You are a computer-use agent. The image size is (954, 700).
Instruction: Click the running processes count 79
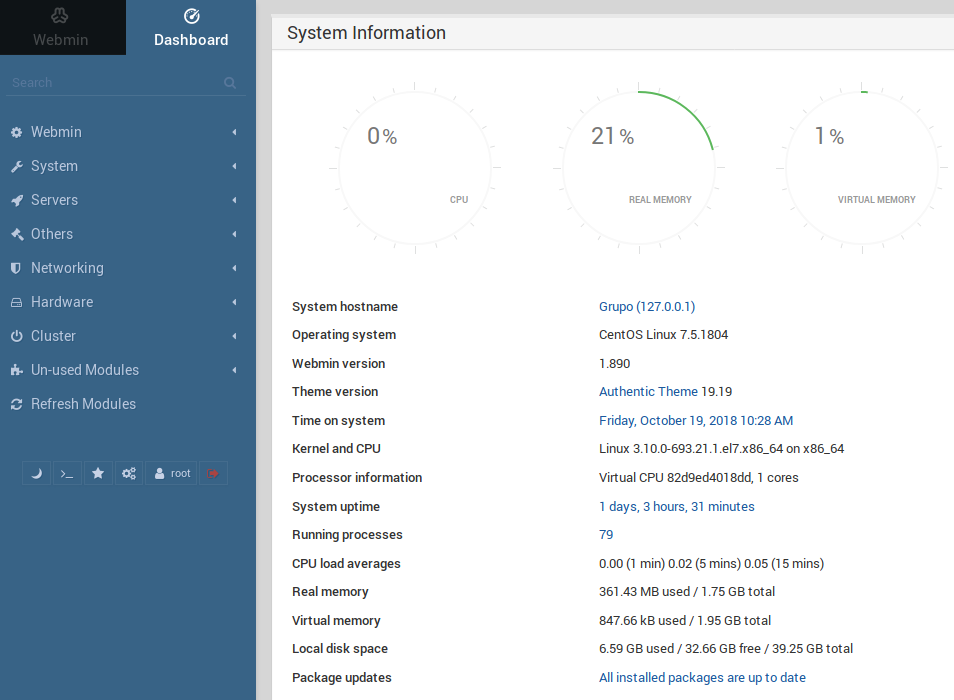[x=606, y=535]
